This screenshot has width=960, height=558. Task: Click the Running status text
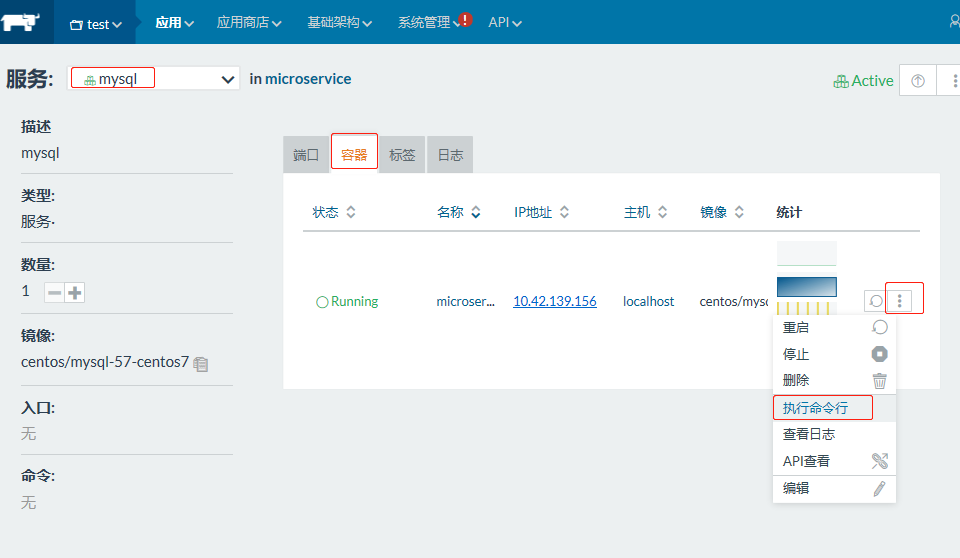[x=354, y=301]
